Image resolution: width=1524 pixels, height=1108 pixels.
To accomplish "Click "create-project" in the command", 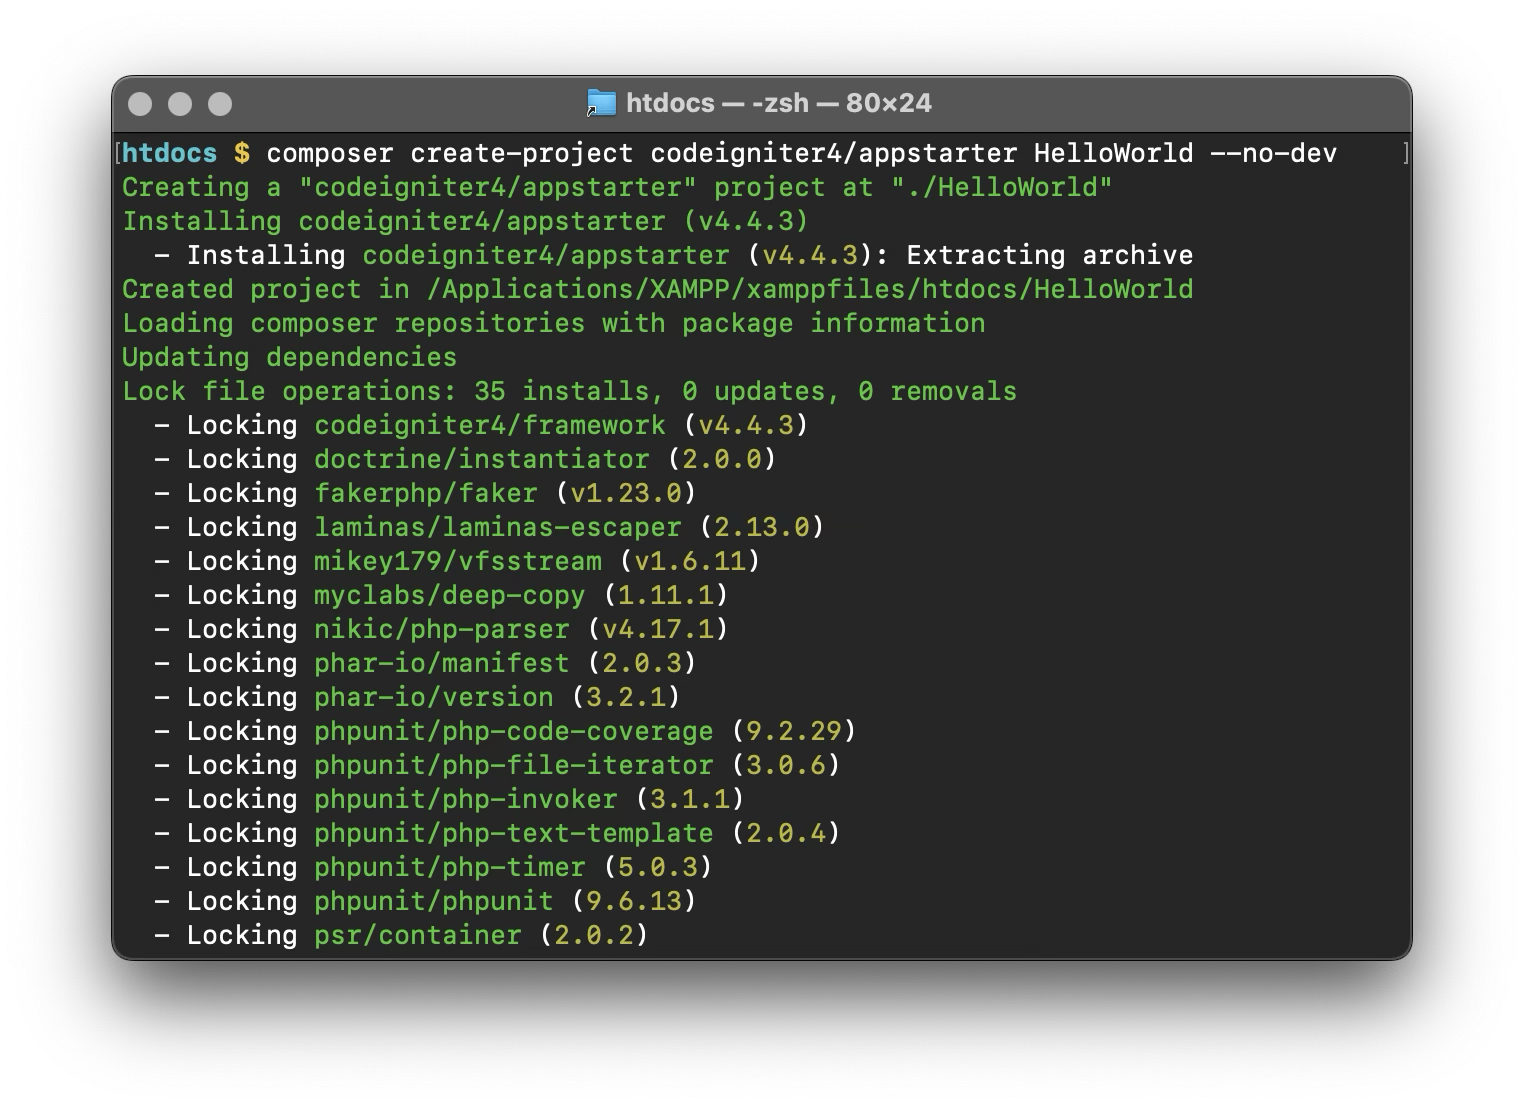I will tap(522, 153).
